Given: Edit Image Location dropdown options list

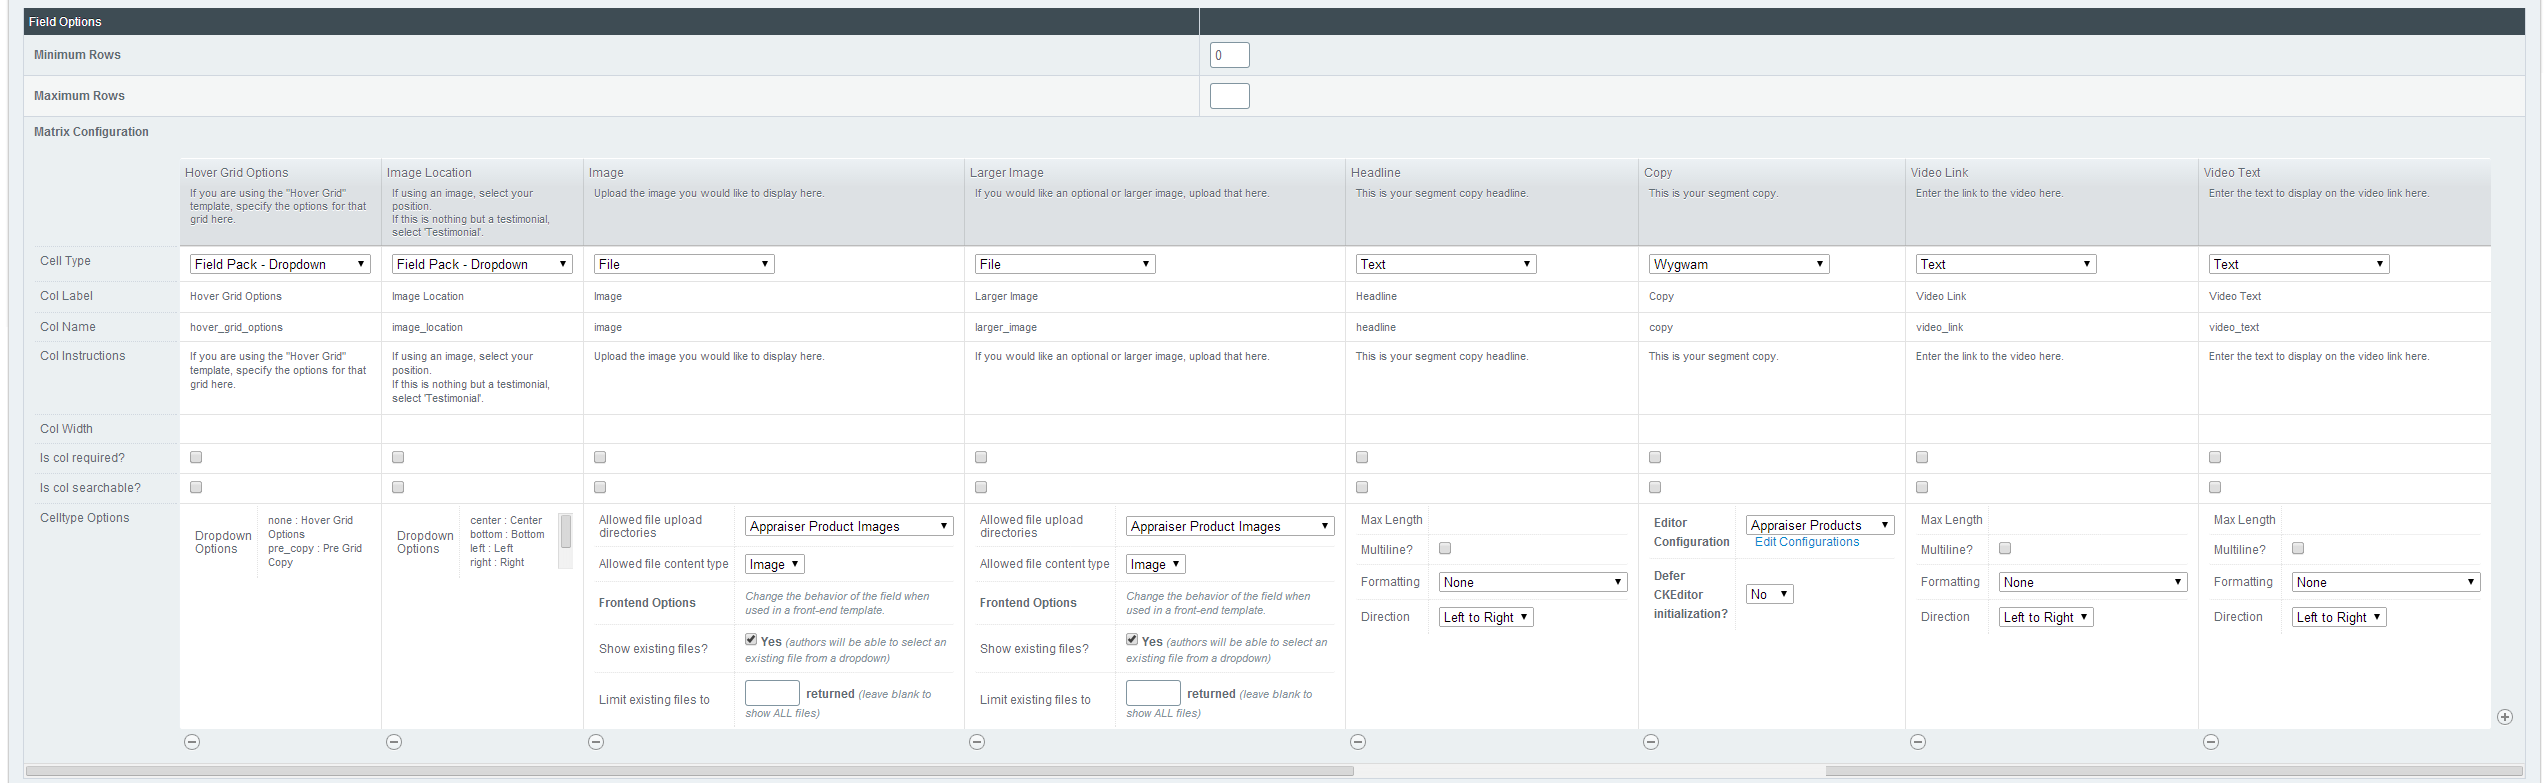Looking at the screenshot, I should point(507,541).
